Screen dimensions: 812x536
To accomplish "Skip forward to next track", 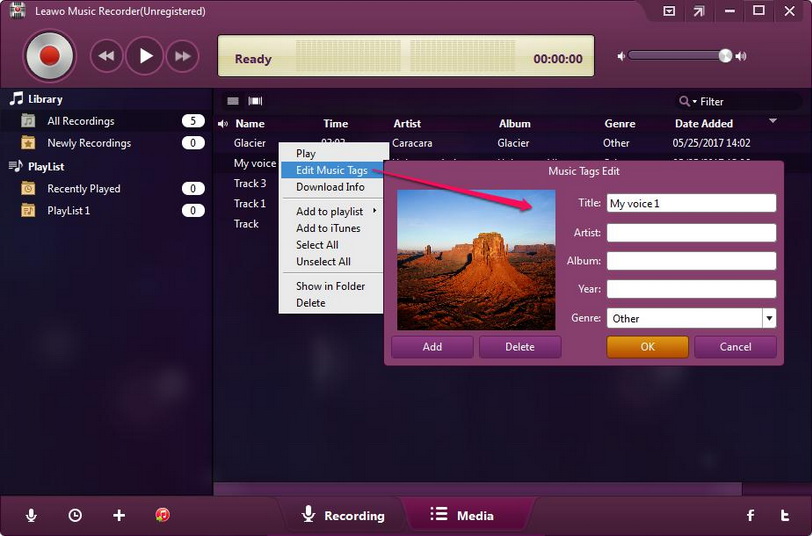I will (182, 56).
